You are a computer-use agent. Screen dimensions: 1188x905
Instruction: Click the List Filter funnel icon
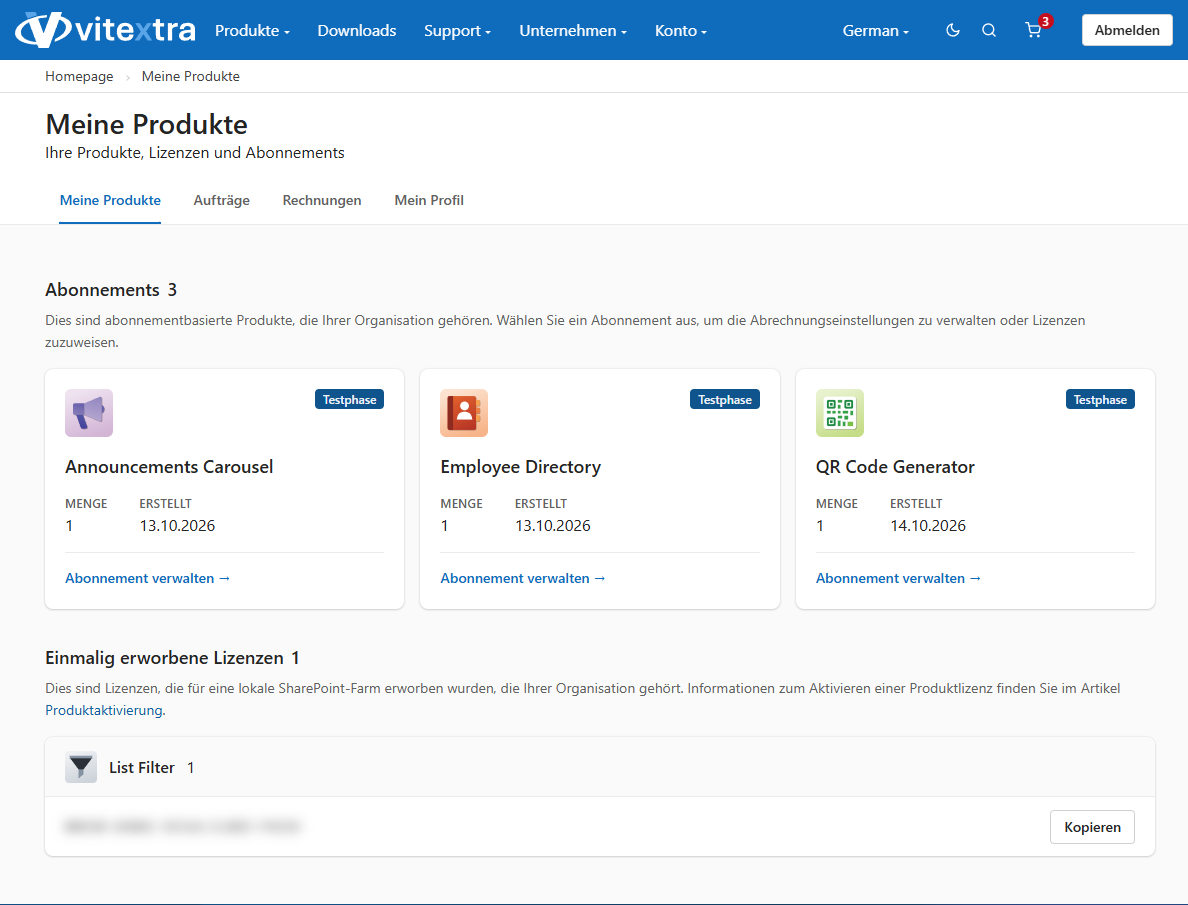[81, 767]
